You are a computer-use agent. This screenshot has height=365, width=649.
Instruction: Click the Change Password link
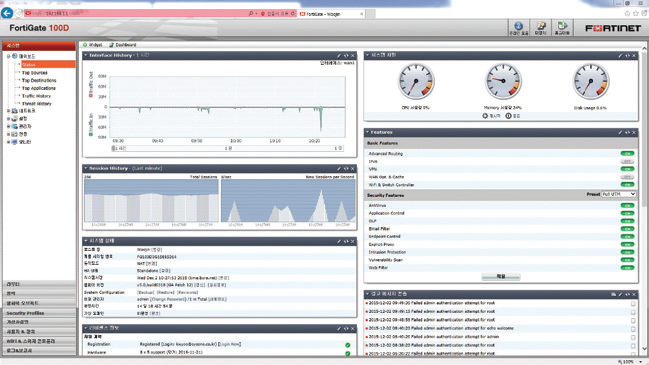tap(168, 299)
